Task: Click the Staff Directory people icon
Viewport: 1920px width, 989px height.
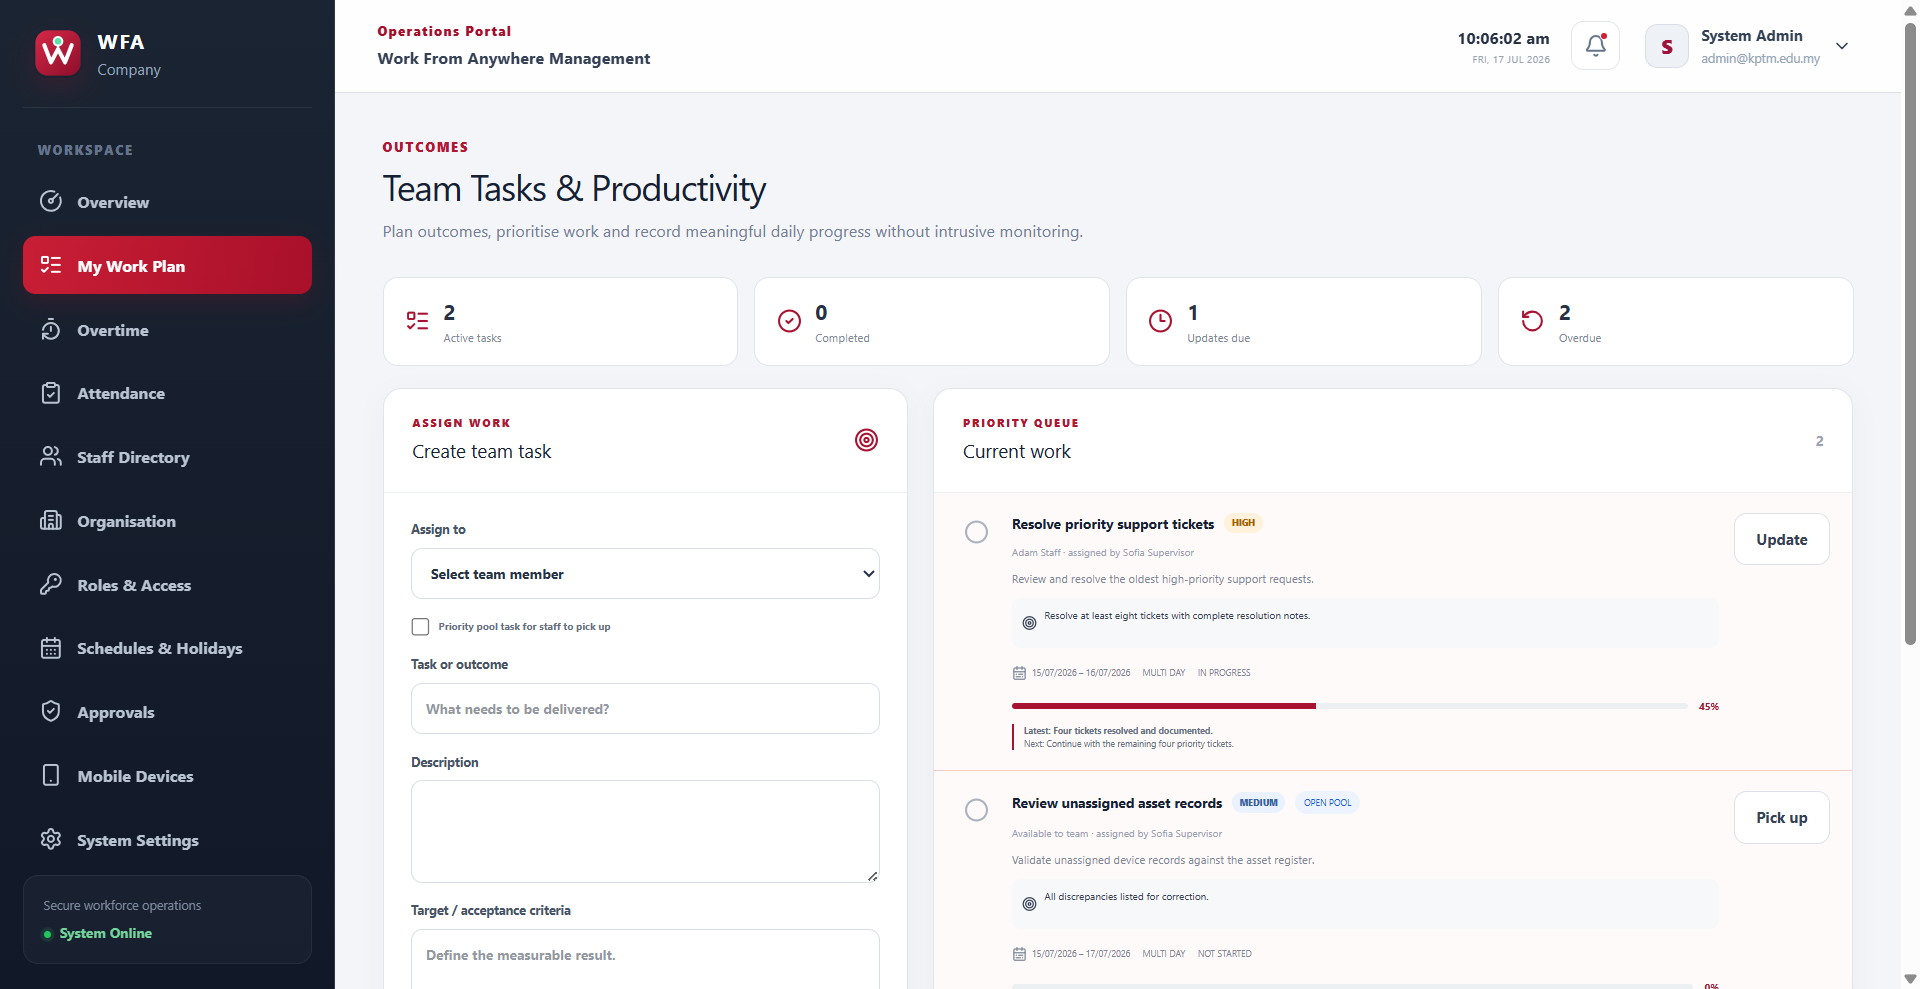Action: click(x=51, y=457)
